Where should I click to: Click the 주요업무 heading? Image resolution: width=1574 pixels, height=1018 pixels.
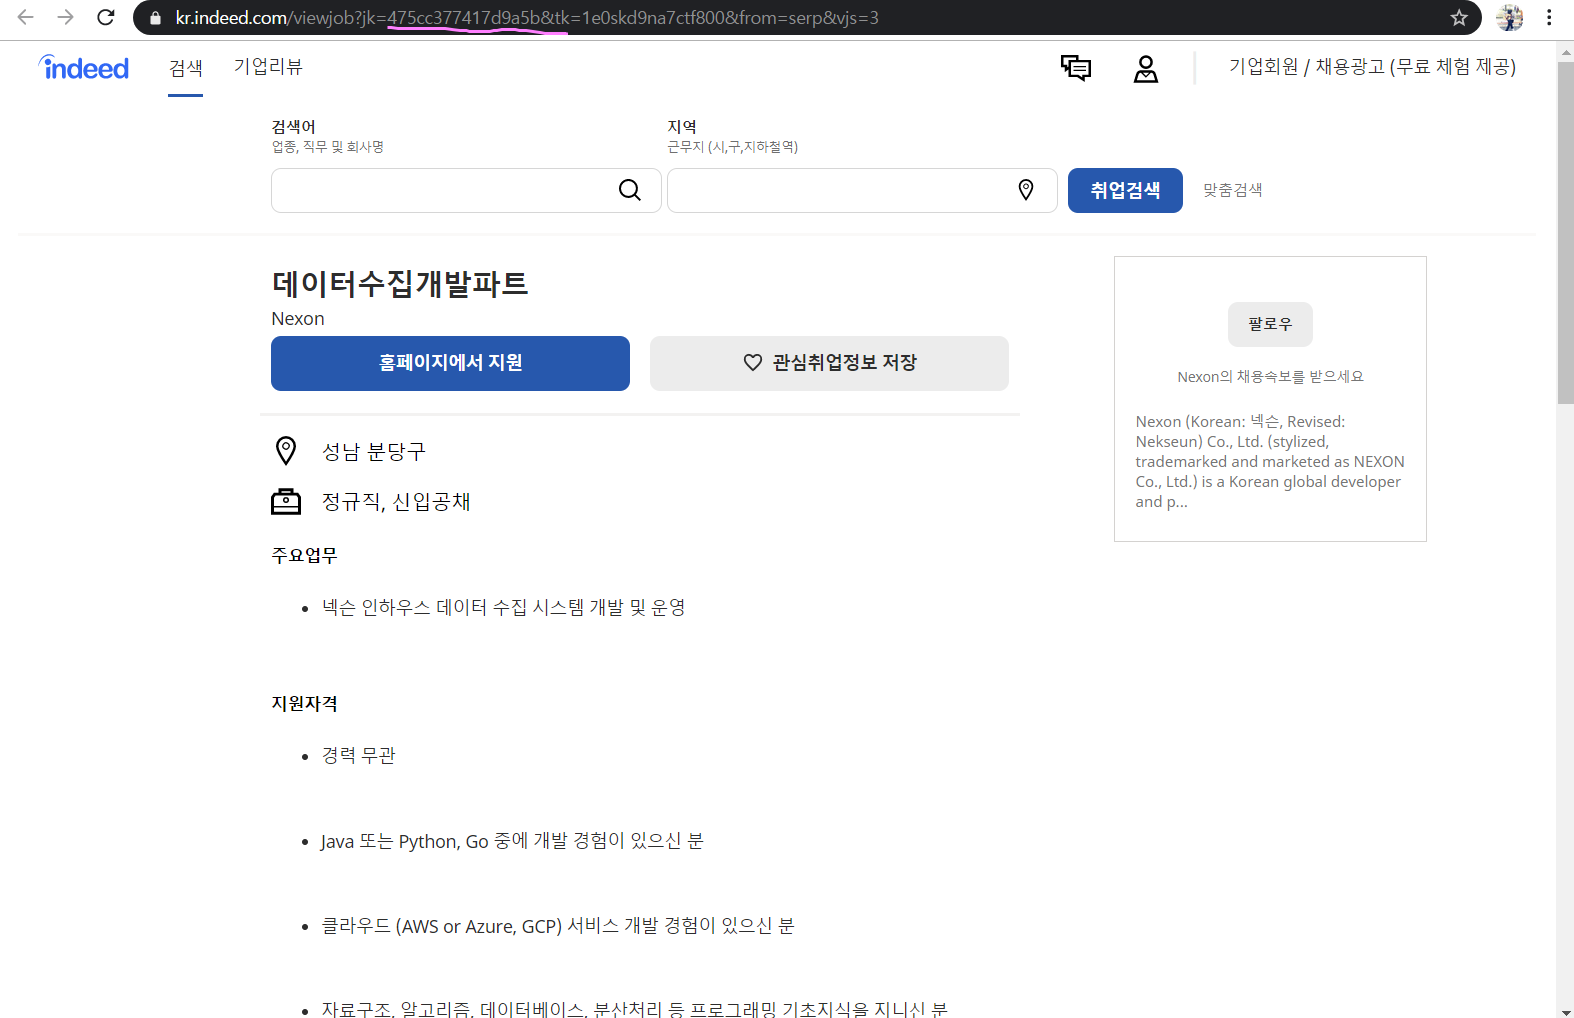304,555
